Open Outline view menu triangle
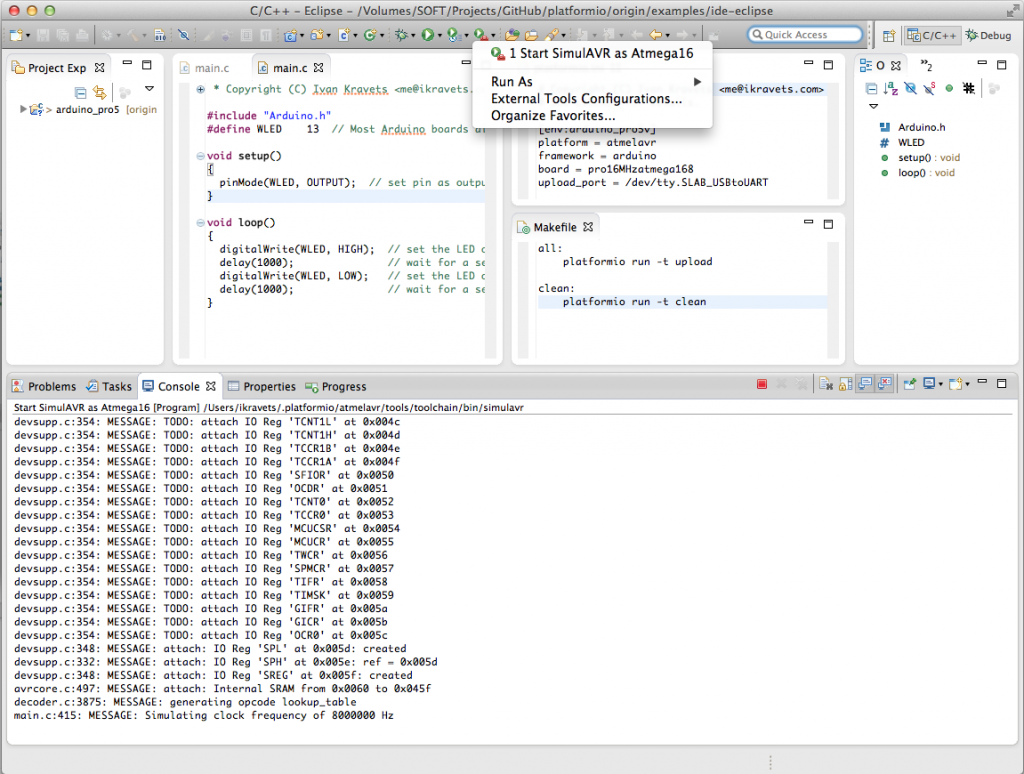1024x774 pixels. 874,106
